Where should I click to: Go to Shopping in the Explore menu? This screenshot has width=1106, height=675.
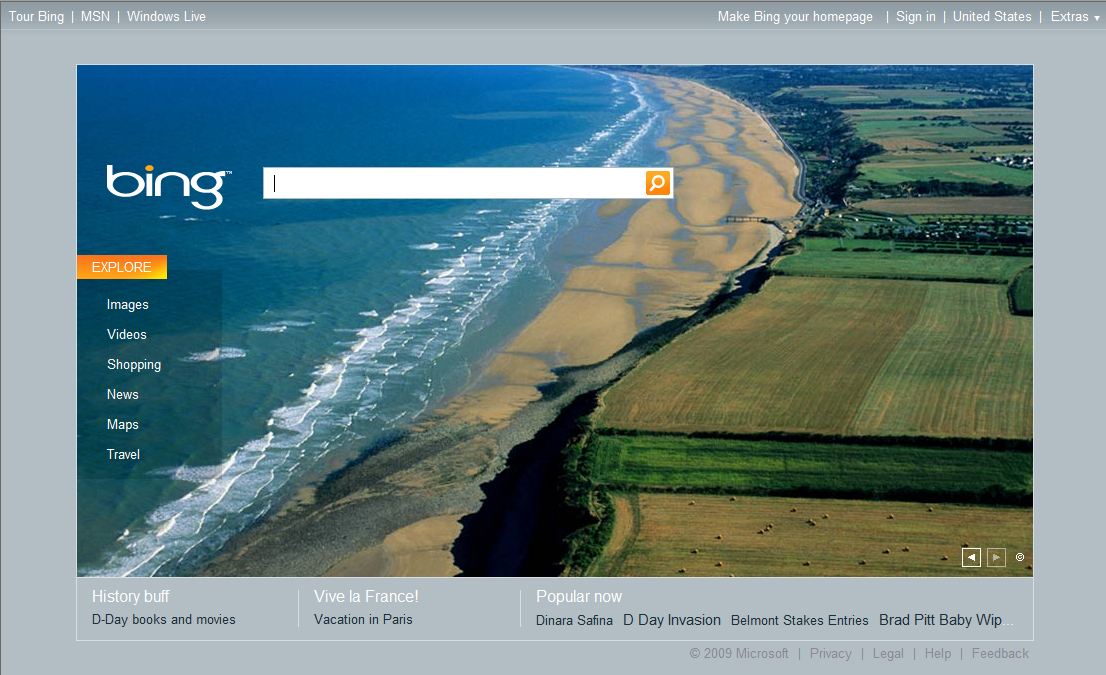pos(134,365)
